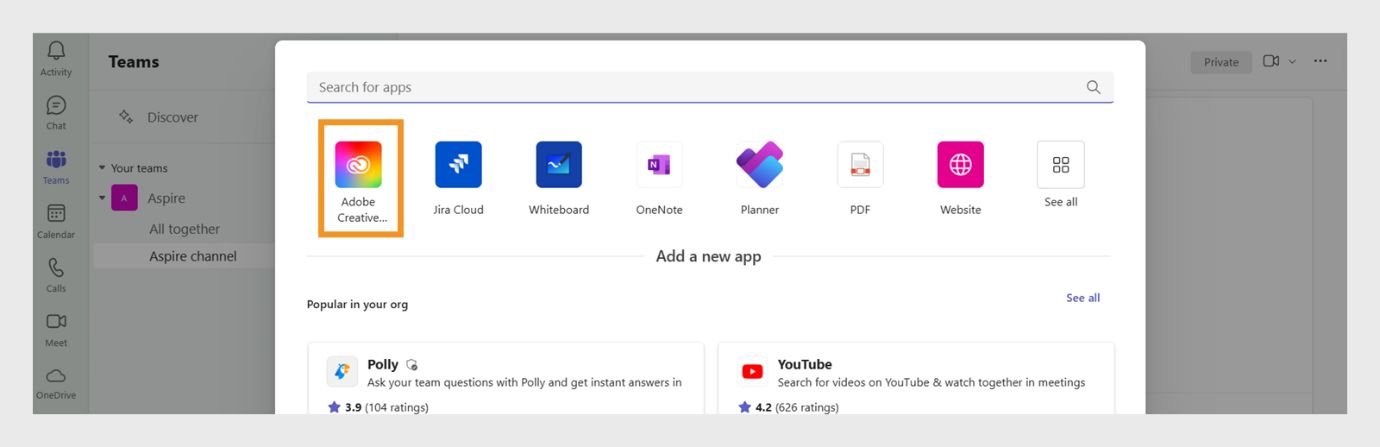Click the Add a new app heading
1380x447 pixels.
pos(708,256)
